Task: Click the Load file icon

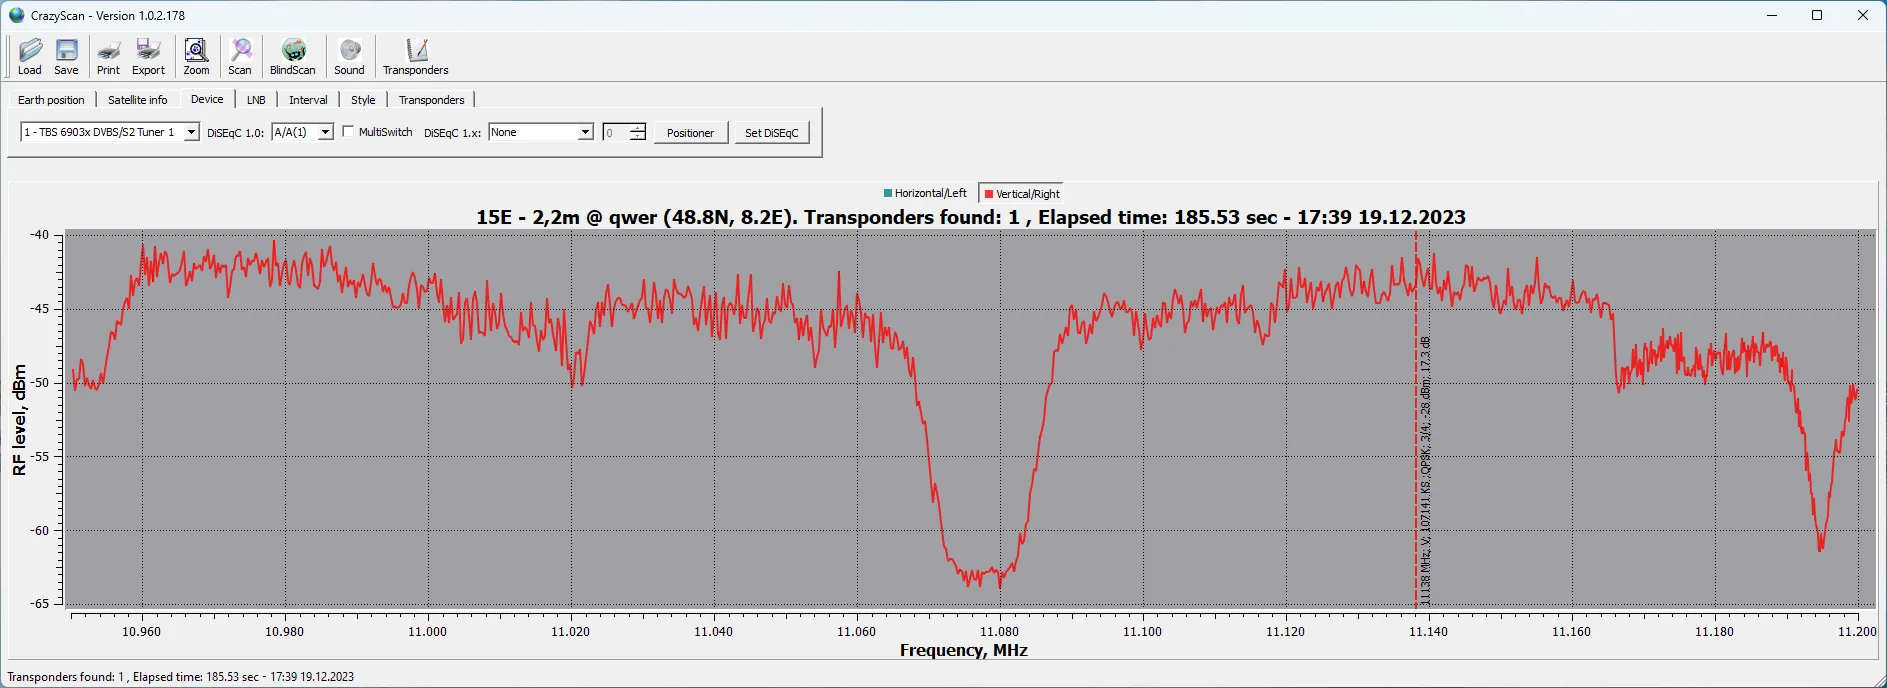Action: (30, 56)
